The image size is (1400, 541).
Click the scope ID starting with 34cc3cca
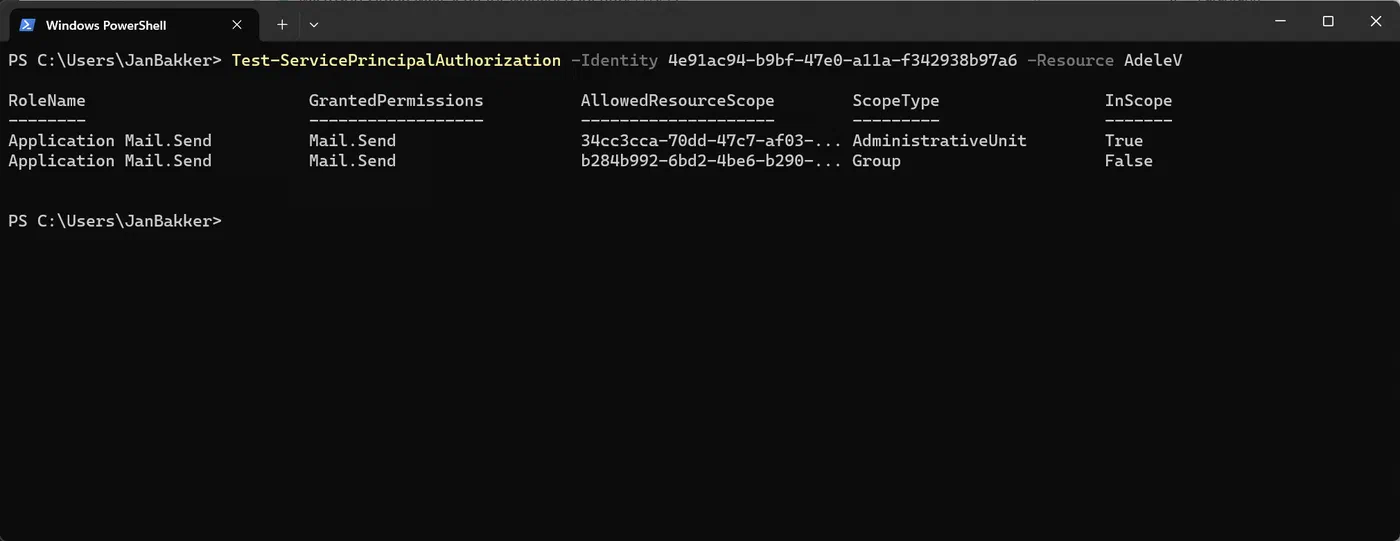[711, 141]
